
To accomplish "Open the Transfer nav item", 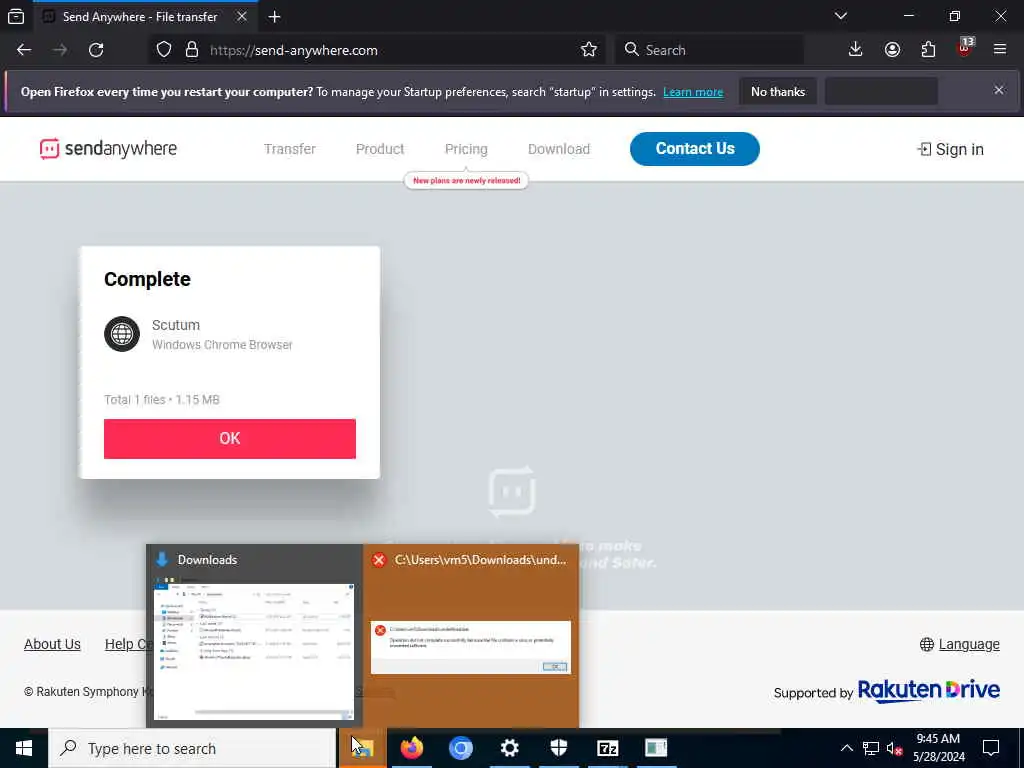I will [x=290, y=149].
